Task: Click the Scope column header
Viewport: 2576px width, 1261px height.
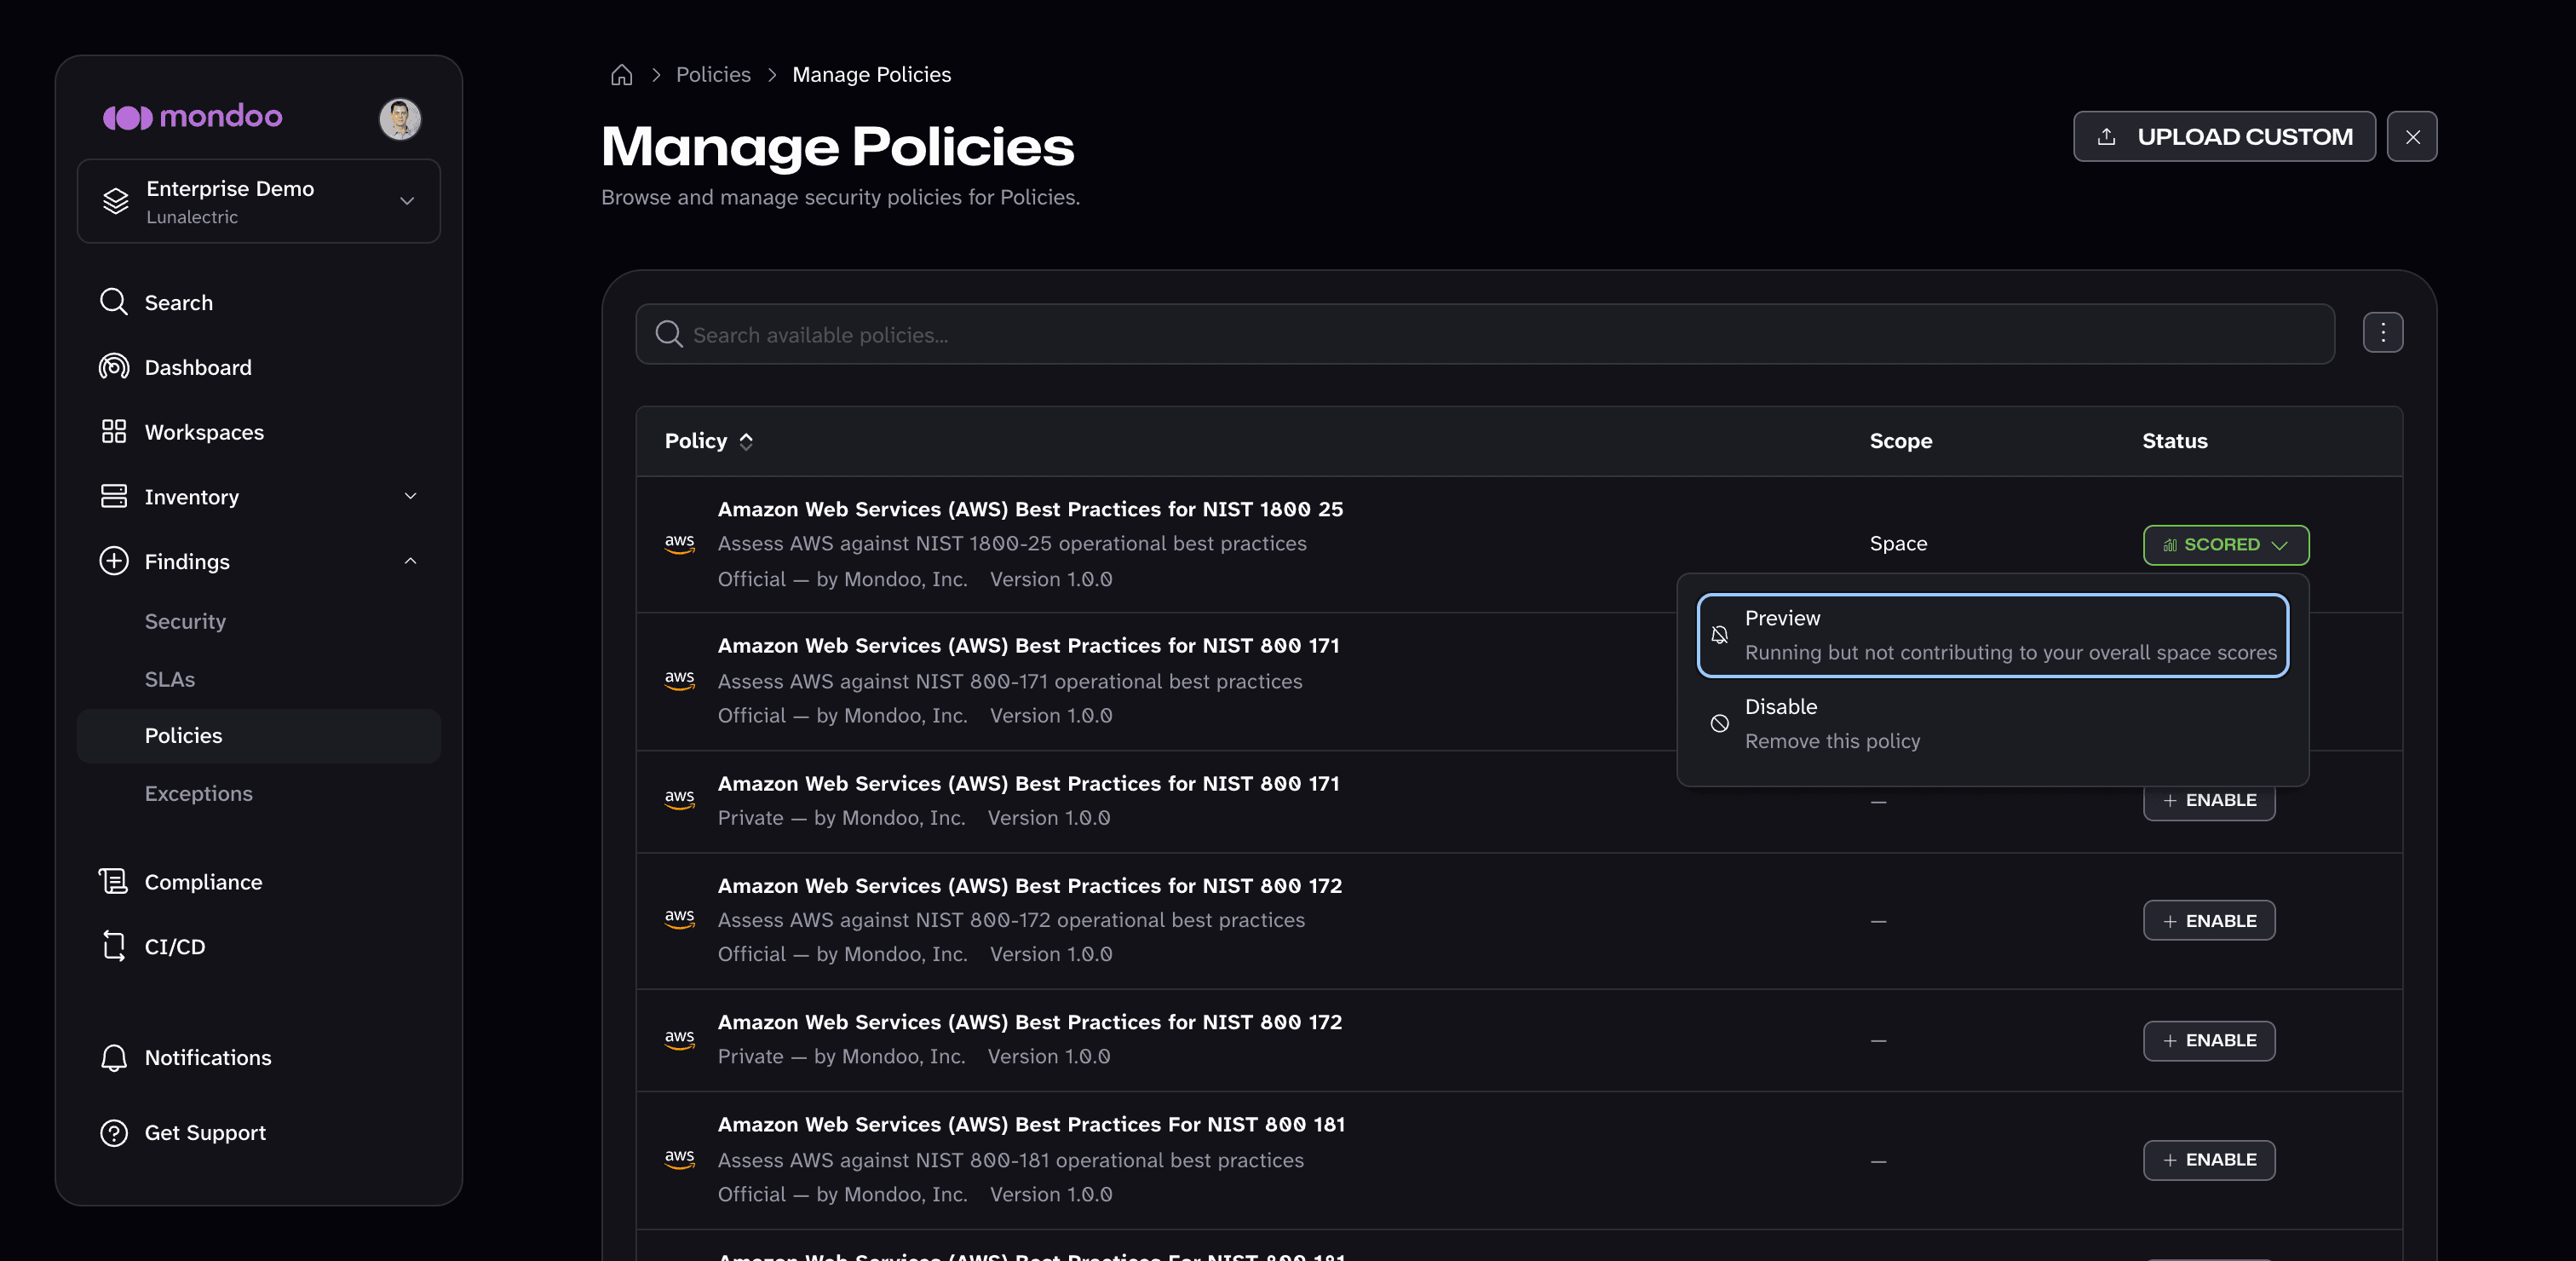Action: point(1901,441)
